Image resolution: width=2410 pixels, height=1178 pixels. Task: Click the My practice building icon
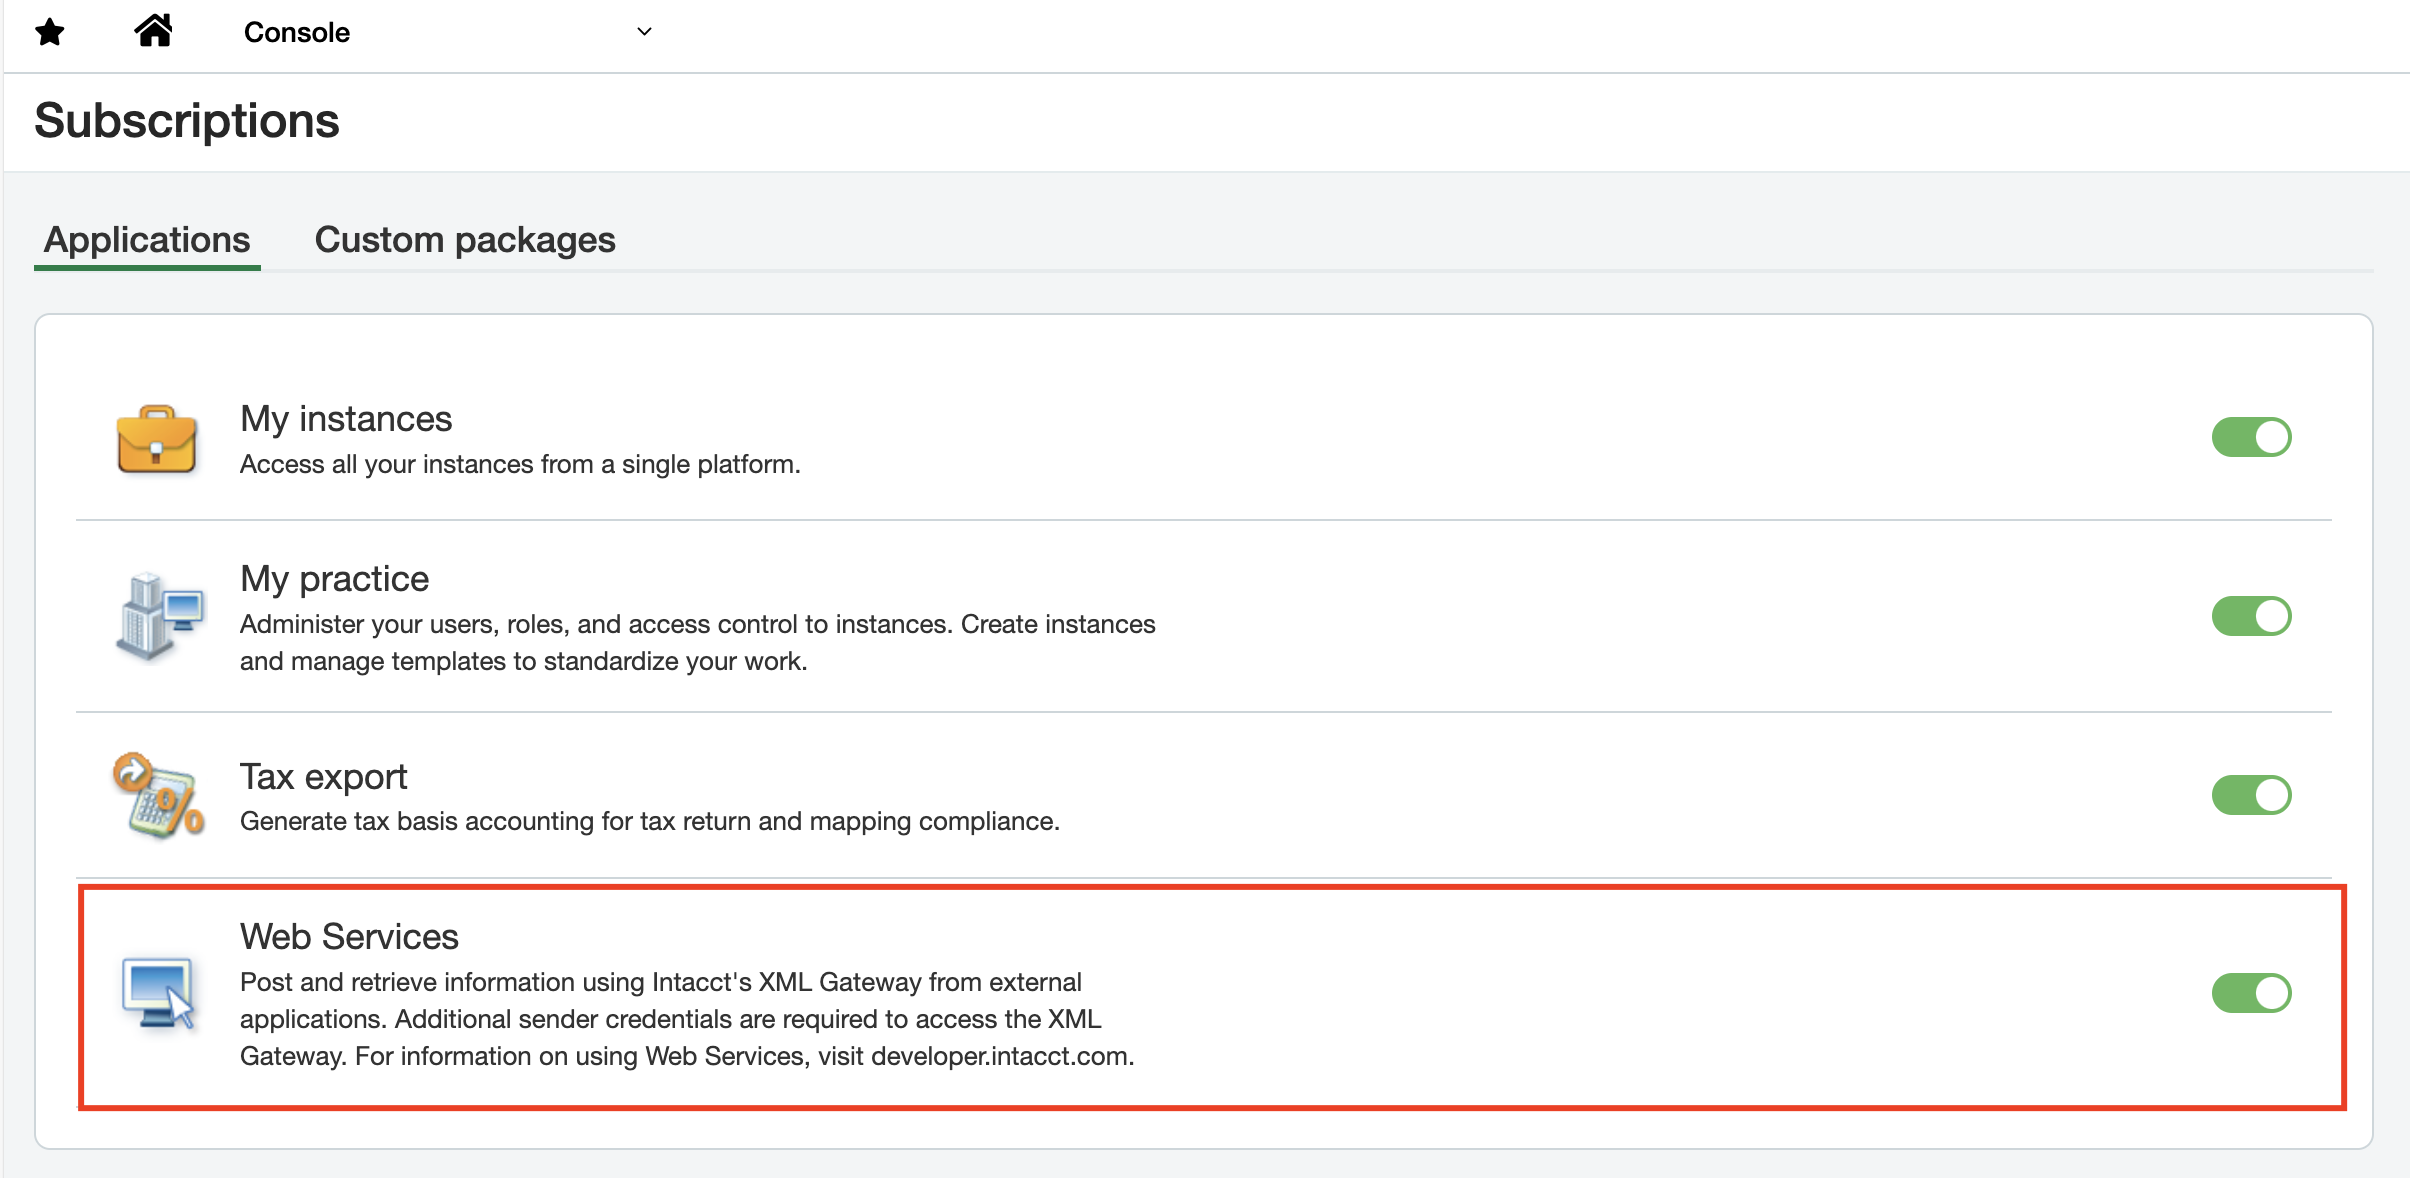tap(160, 616)
